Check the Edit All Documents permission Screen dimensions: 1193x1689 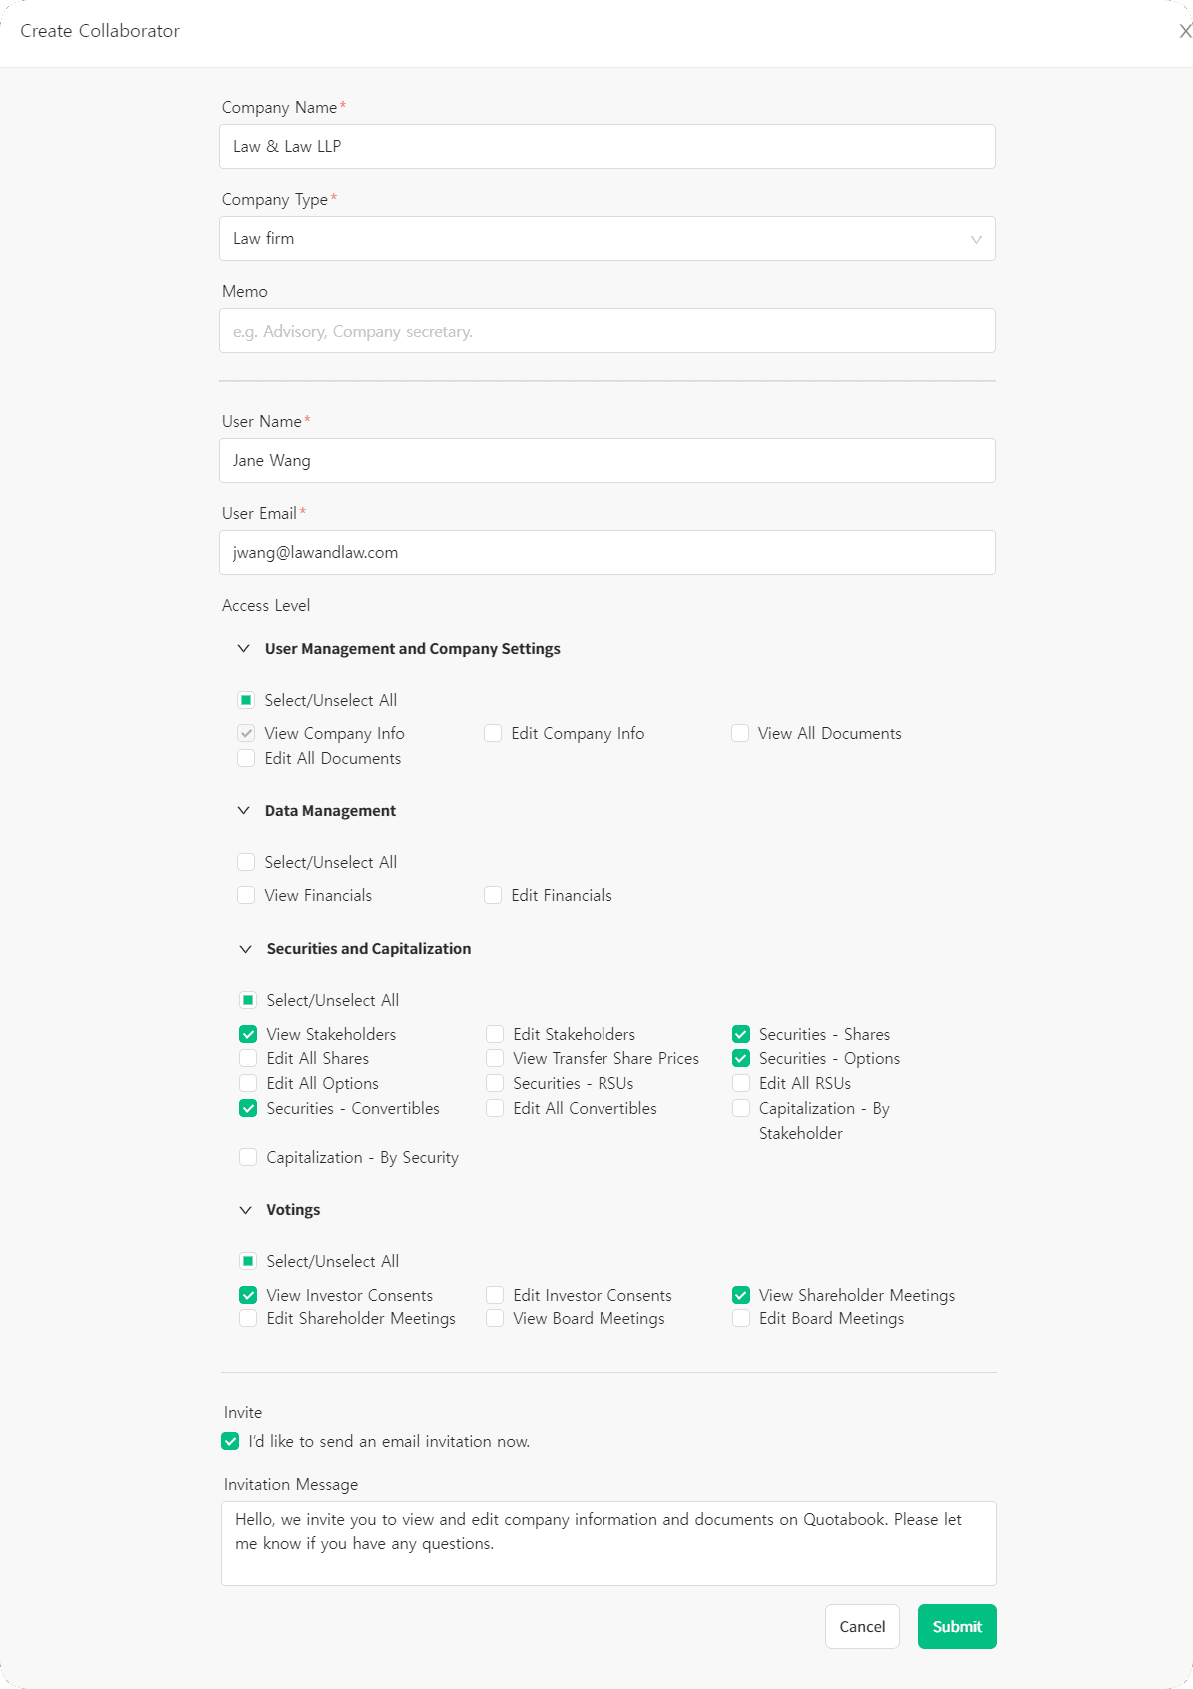tap(246, 758)
